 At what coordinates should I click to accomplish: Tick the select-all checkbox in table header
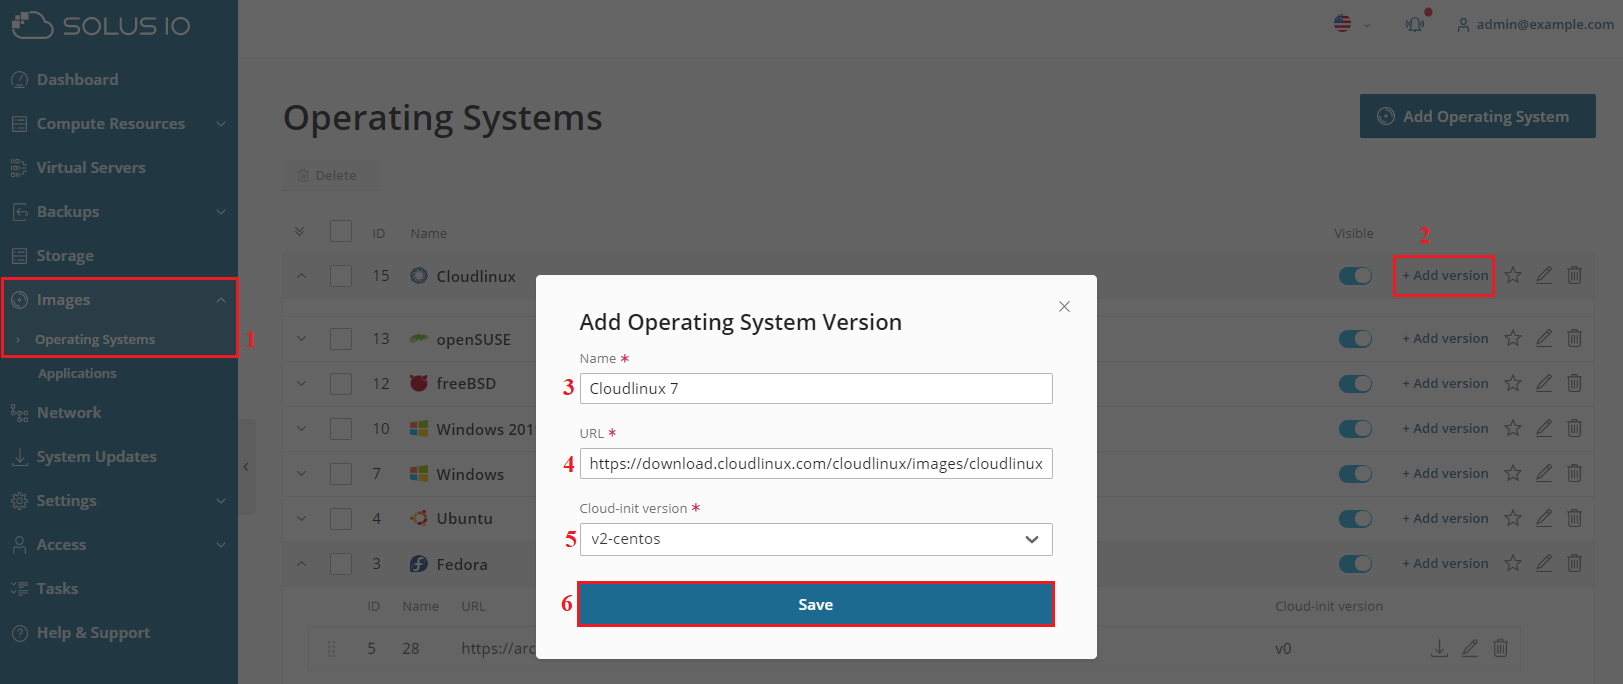341,231
